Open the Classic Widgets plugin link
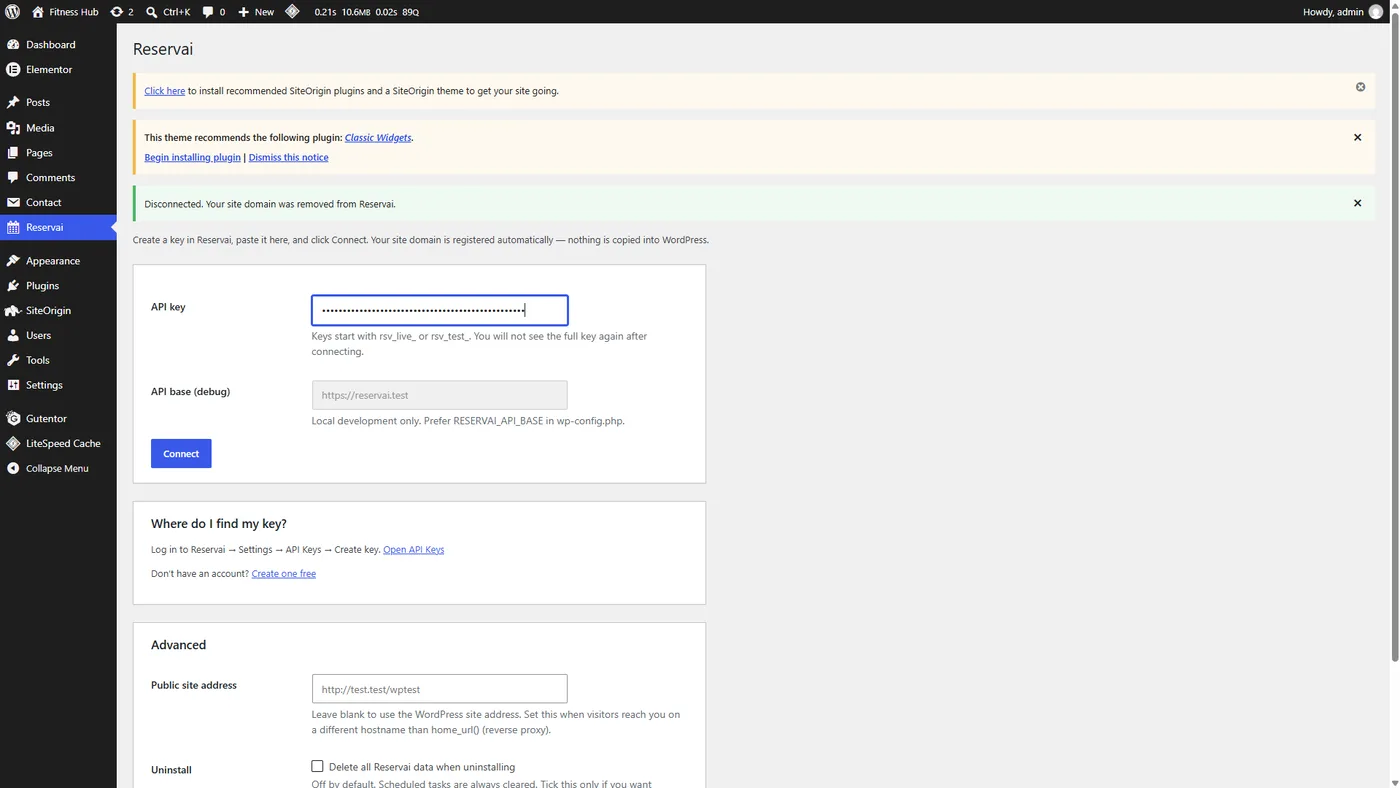 point(378,138)
